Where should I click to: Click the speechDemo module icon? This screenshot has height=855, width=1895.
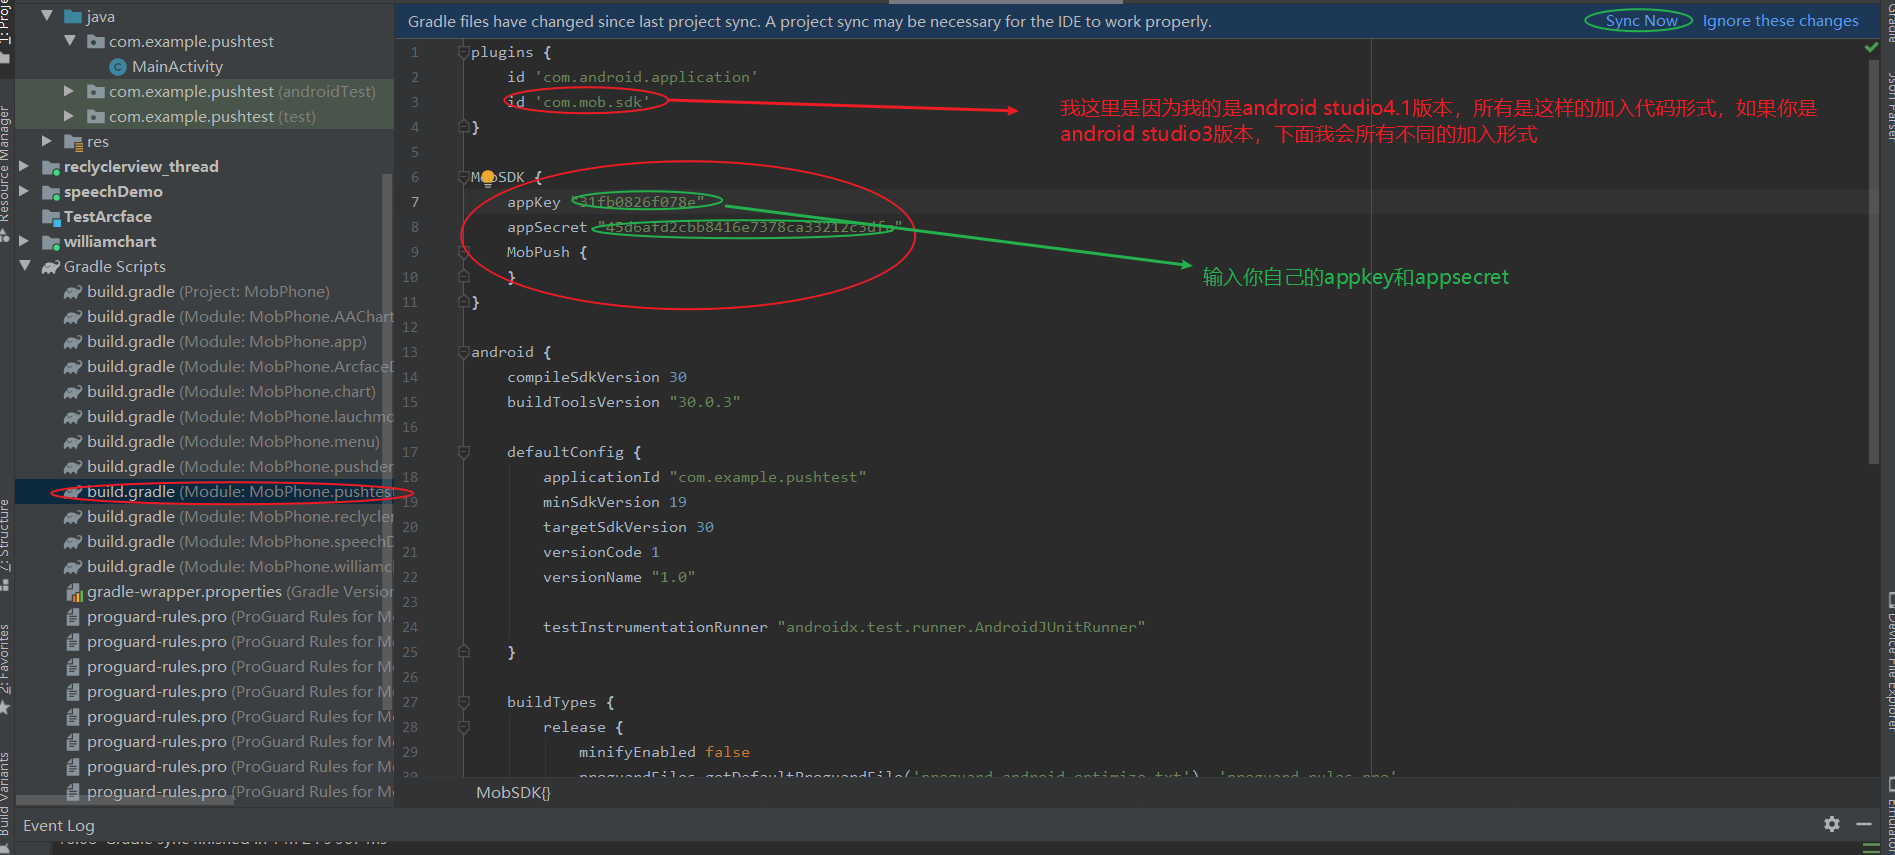(51, 192)
